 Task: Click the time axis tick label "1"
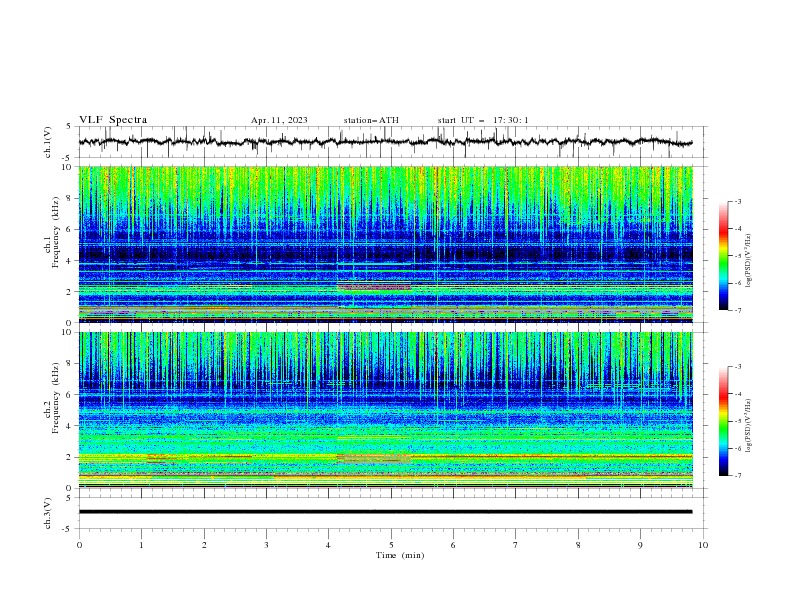pyautogui.click(x=141, y=545)
